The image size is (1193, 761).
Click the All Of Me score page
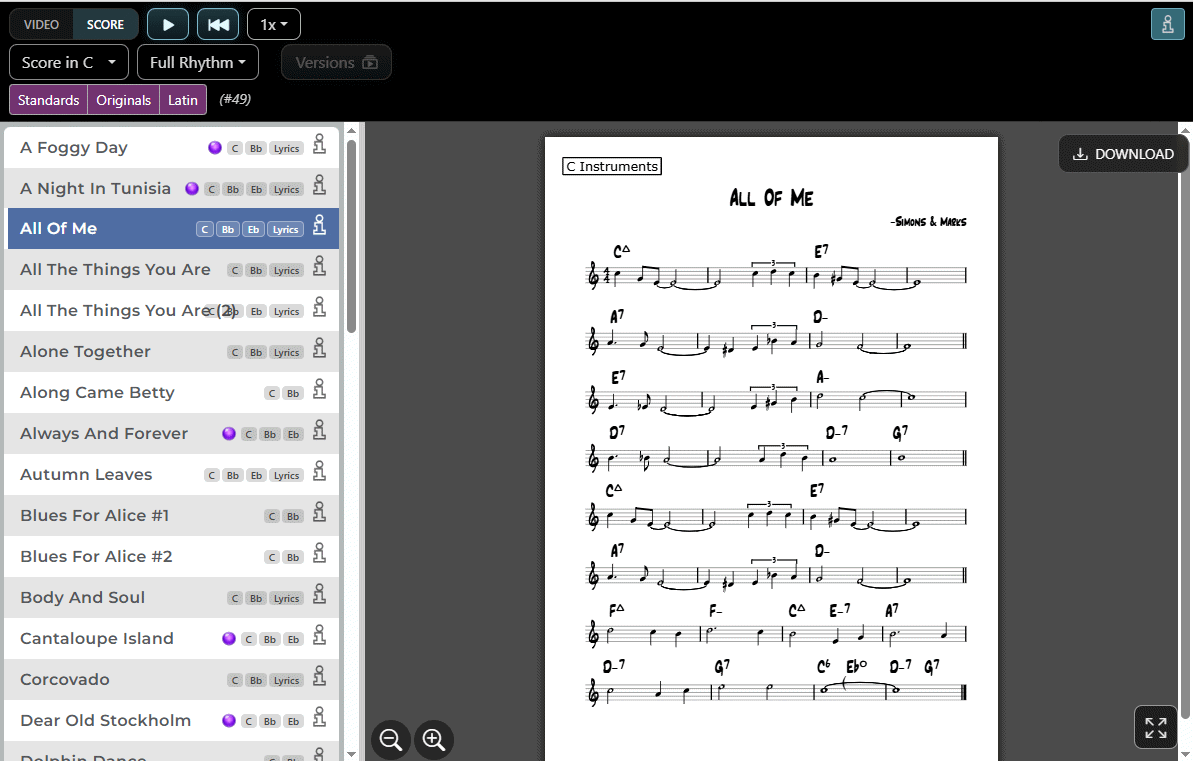(771, 449)
